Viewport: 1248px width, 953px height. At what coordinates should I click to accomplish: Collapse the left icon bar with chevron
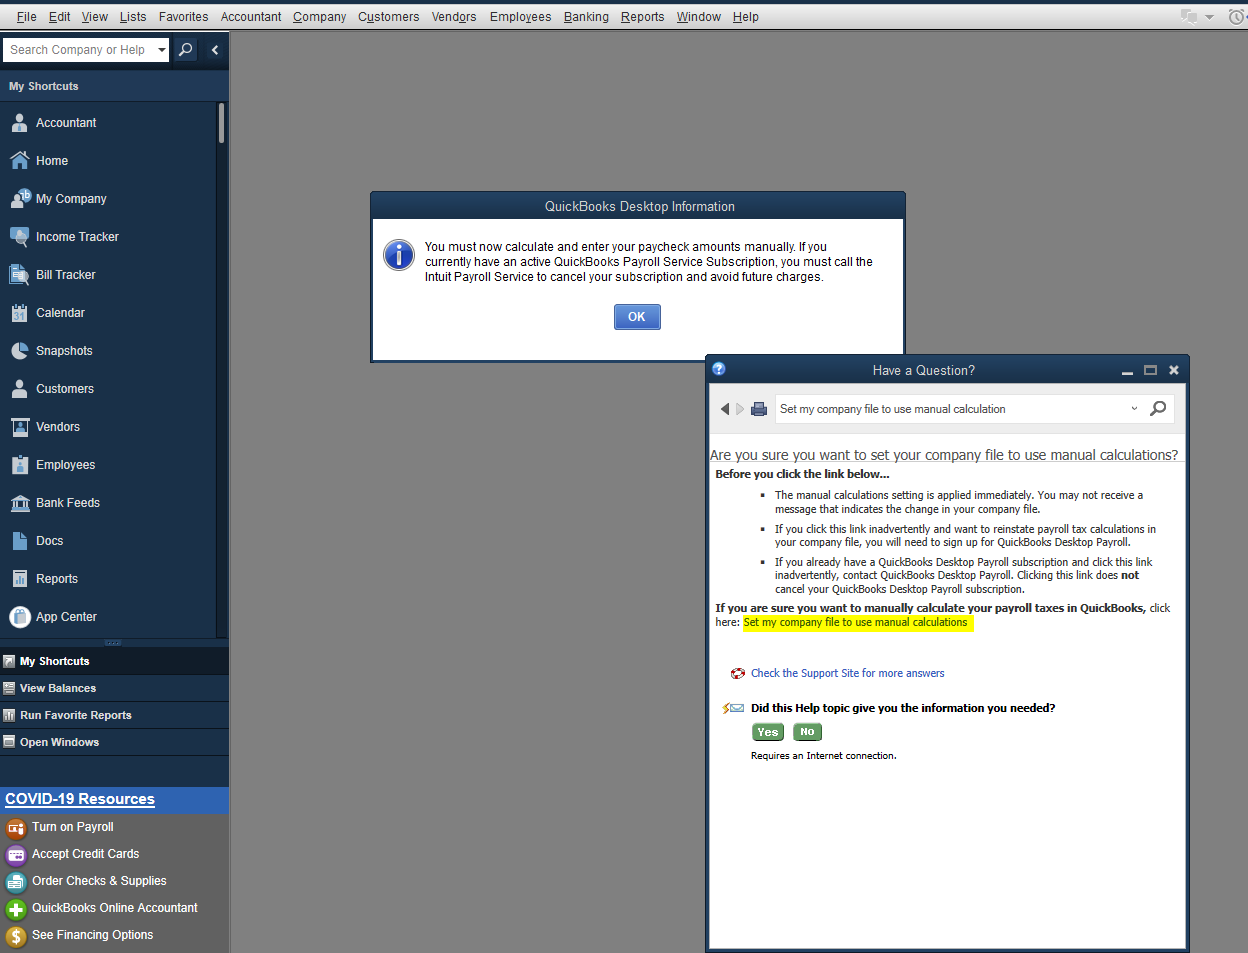coord(214,50)
